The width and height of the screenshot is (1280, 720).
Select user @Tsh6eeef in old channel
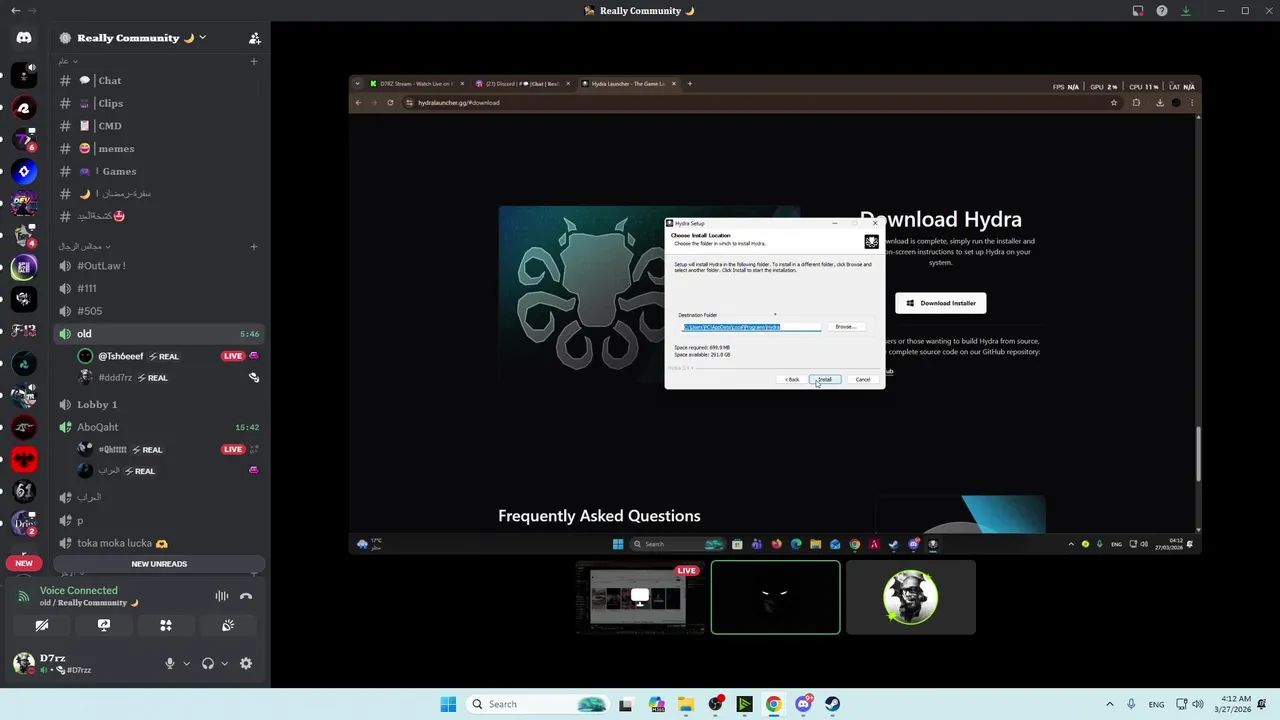point(168,356)
